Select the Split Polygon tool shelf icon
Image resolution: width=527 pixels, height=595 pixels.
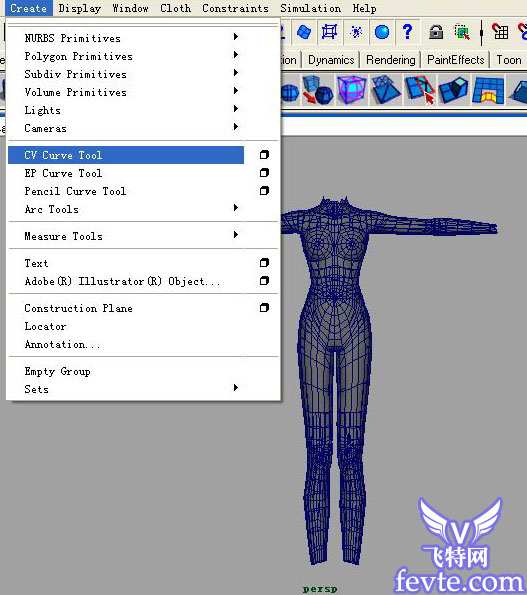pos(419,90)
